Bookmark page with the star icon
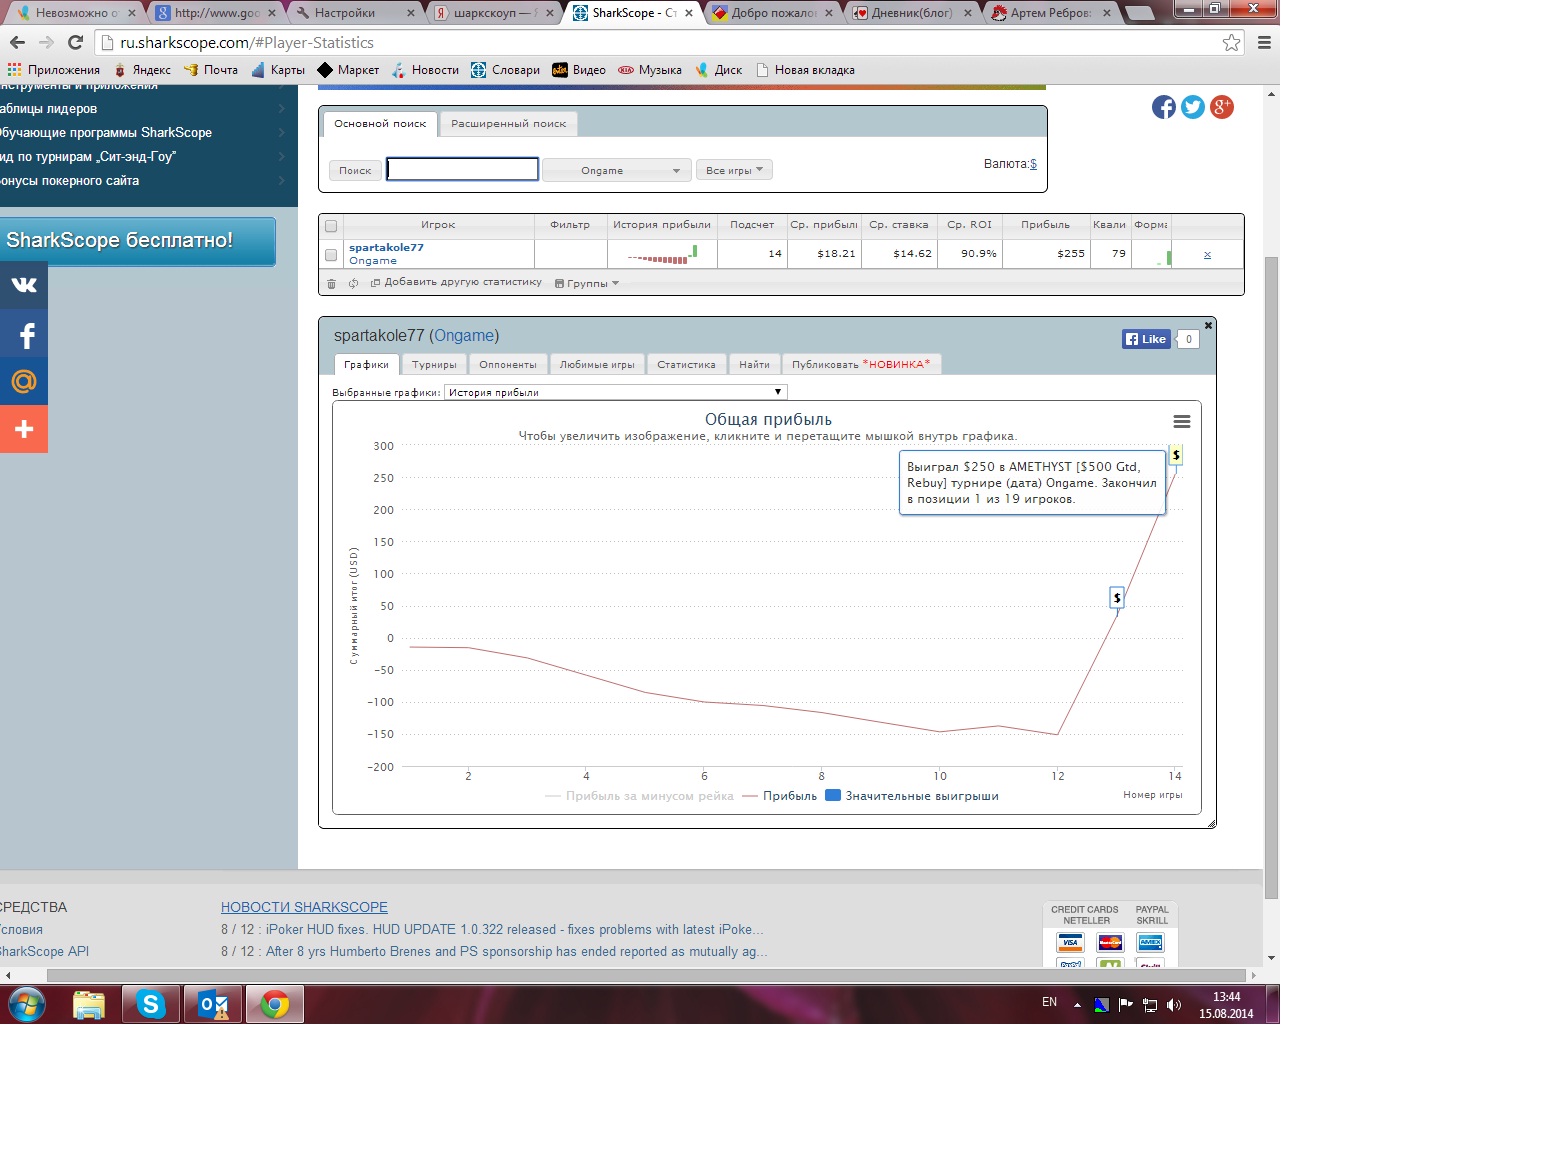1556x1167 pixels. [1231, 42]
